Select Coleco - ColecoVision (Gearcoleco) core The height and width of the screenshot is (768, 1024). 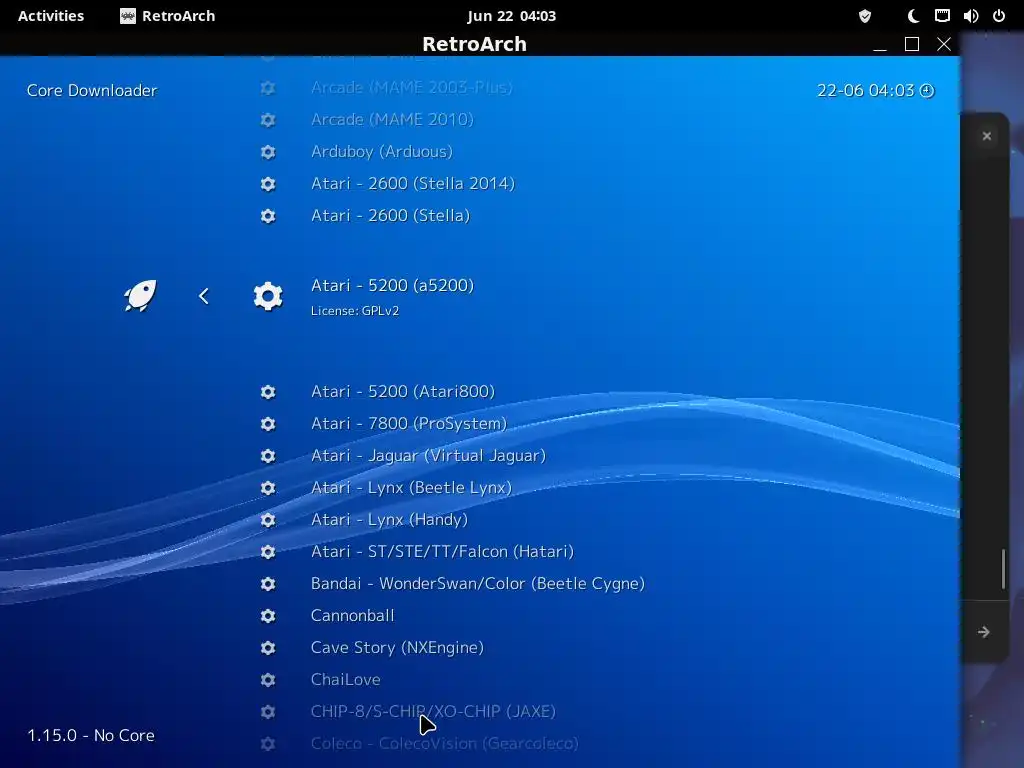[445, 743]
